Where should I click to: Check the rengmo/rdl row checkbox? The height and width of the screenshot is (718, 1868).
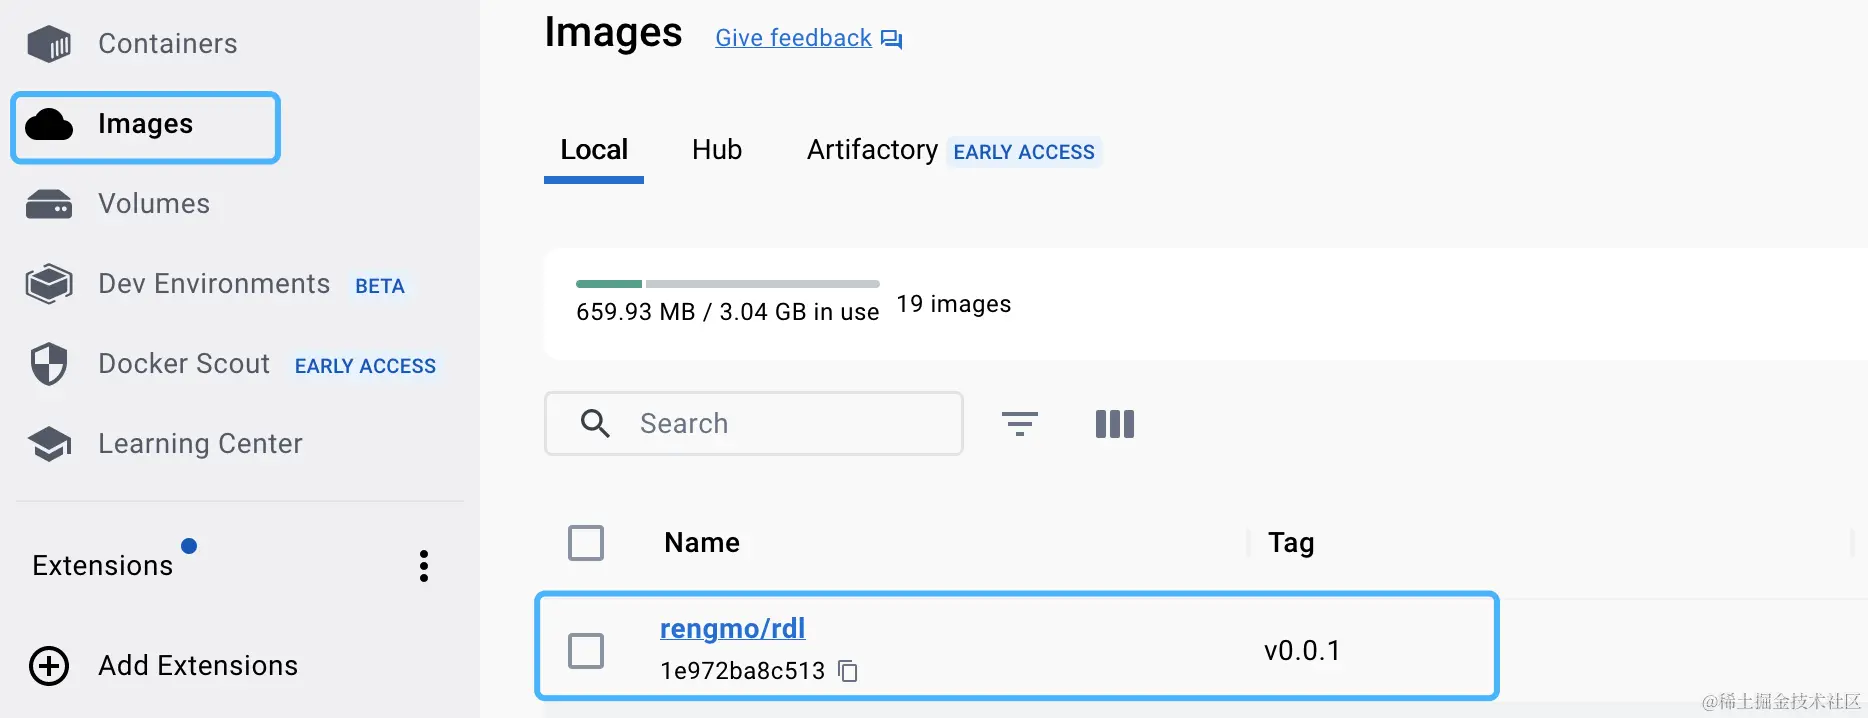point(586,651)
